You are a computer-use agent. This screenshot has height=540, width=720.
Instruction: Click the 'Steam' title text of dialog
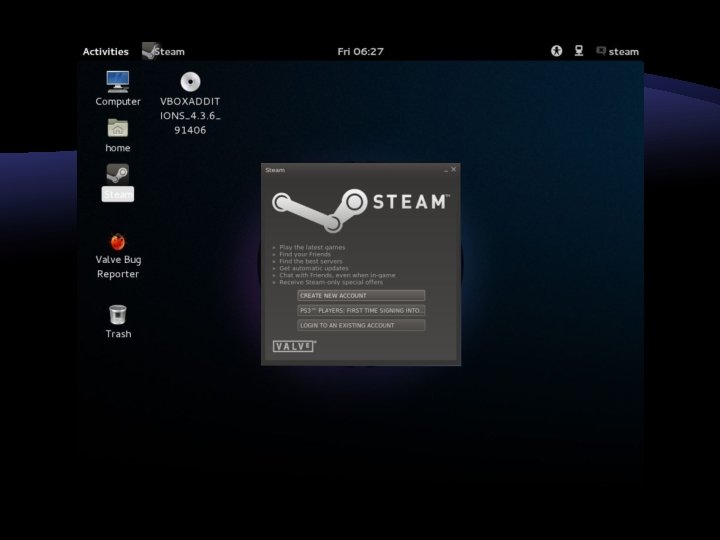pyautogui.click(x=275, y=170)
